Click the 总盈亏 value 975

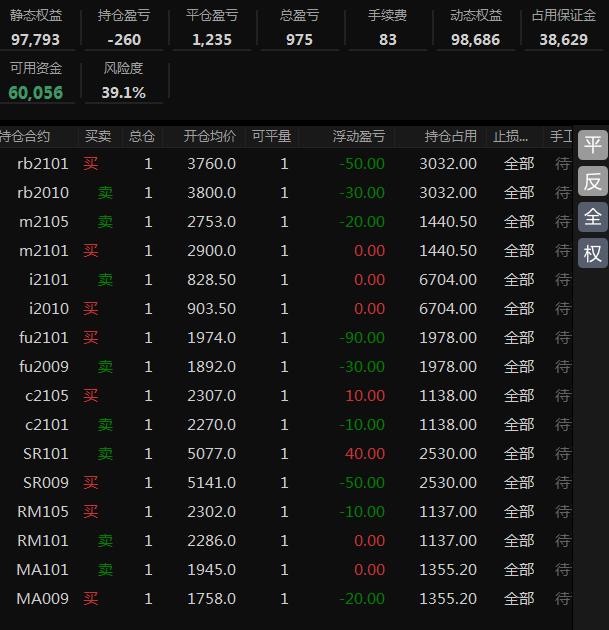coord(299,40)
